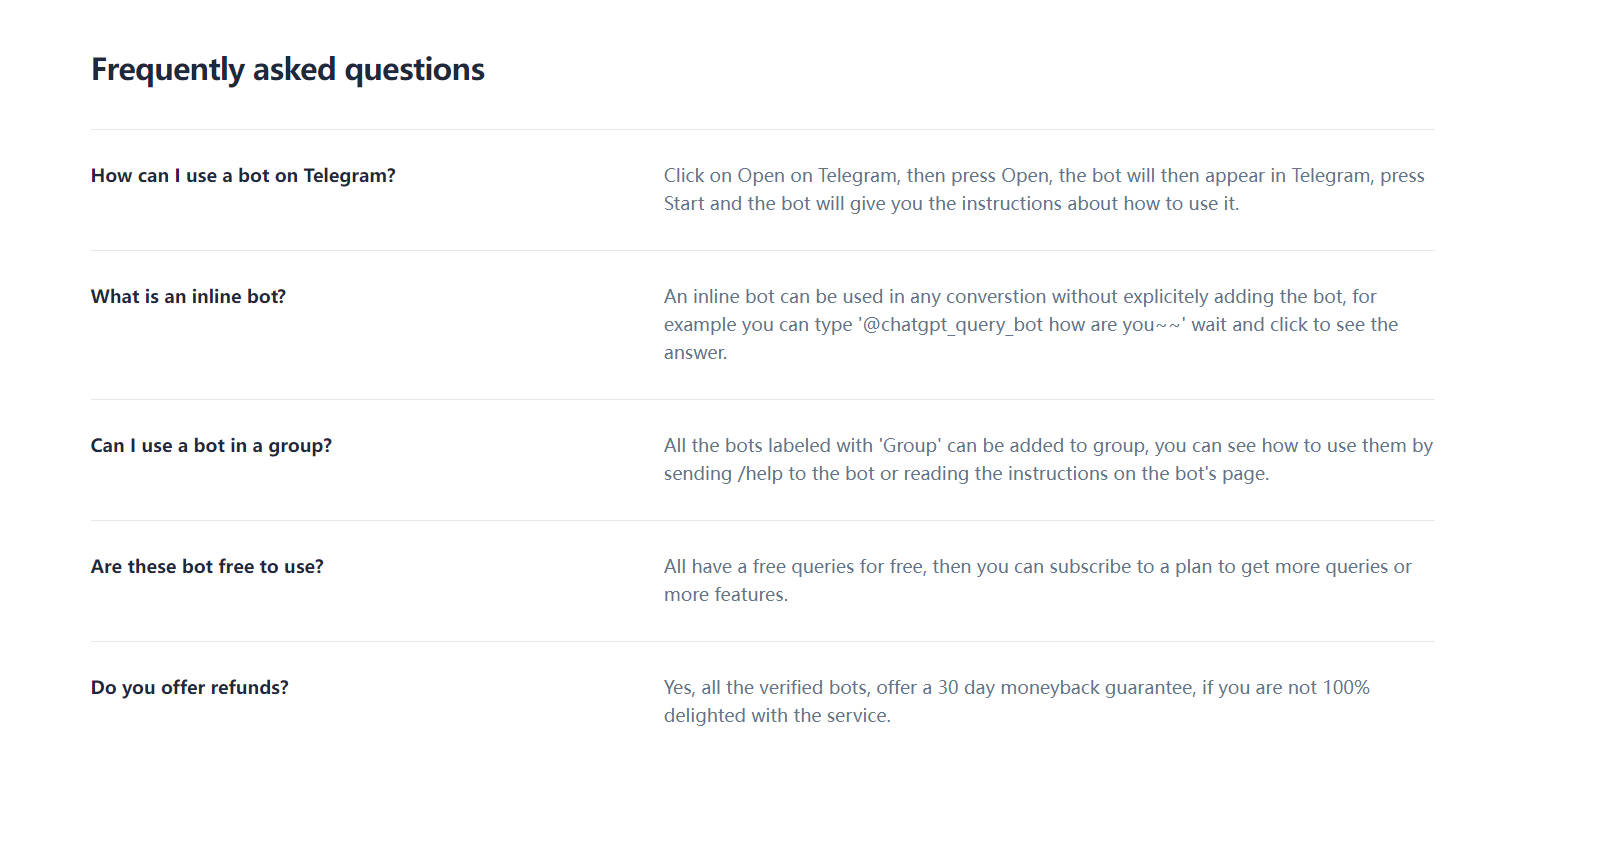
Task: Click "delighted with the service." text
Action: (777, 716)
